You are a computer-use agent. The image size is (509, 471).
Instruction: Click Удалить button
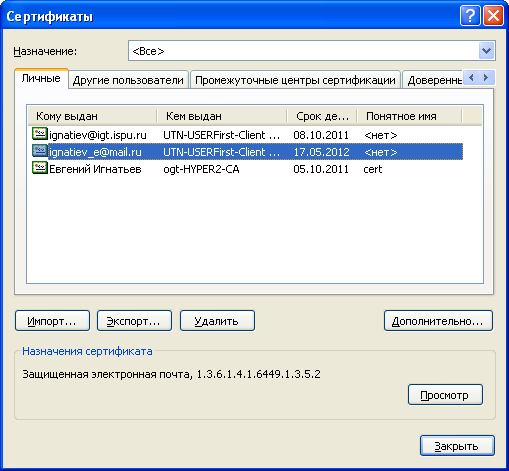click(217, 321)
